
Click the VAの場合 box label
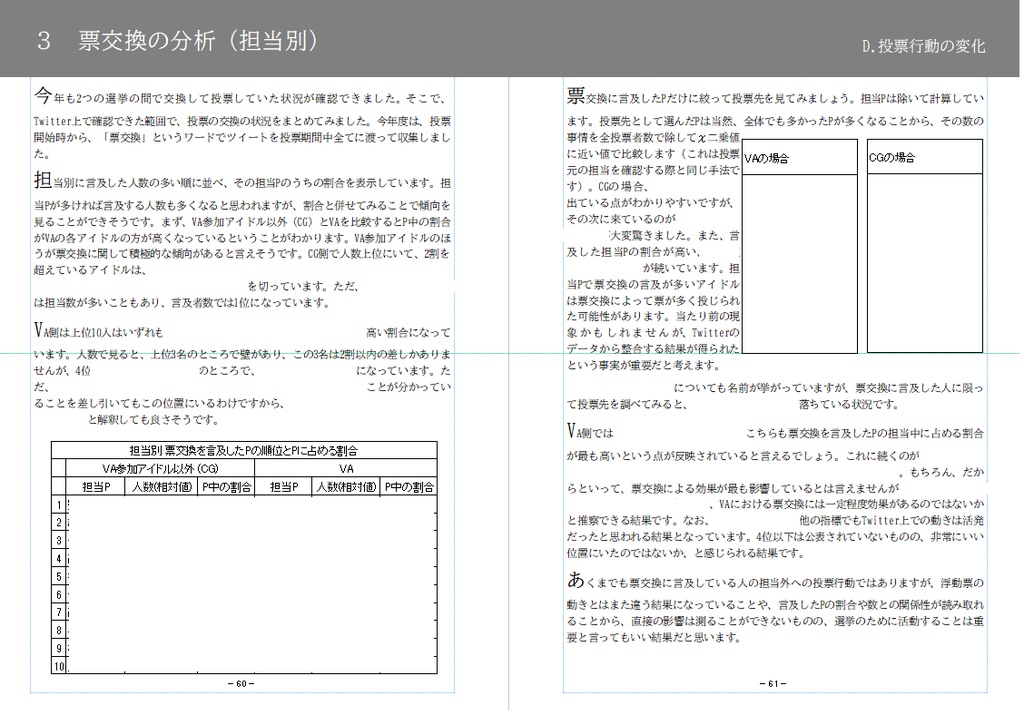click(x=767, y=157)
